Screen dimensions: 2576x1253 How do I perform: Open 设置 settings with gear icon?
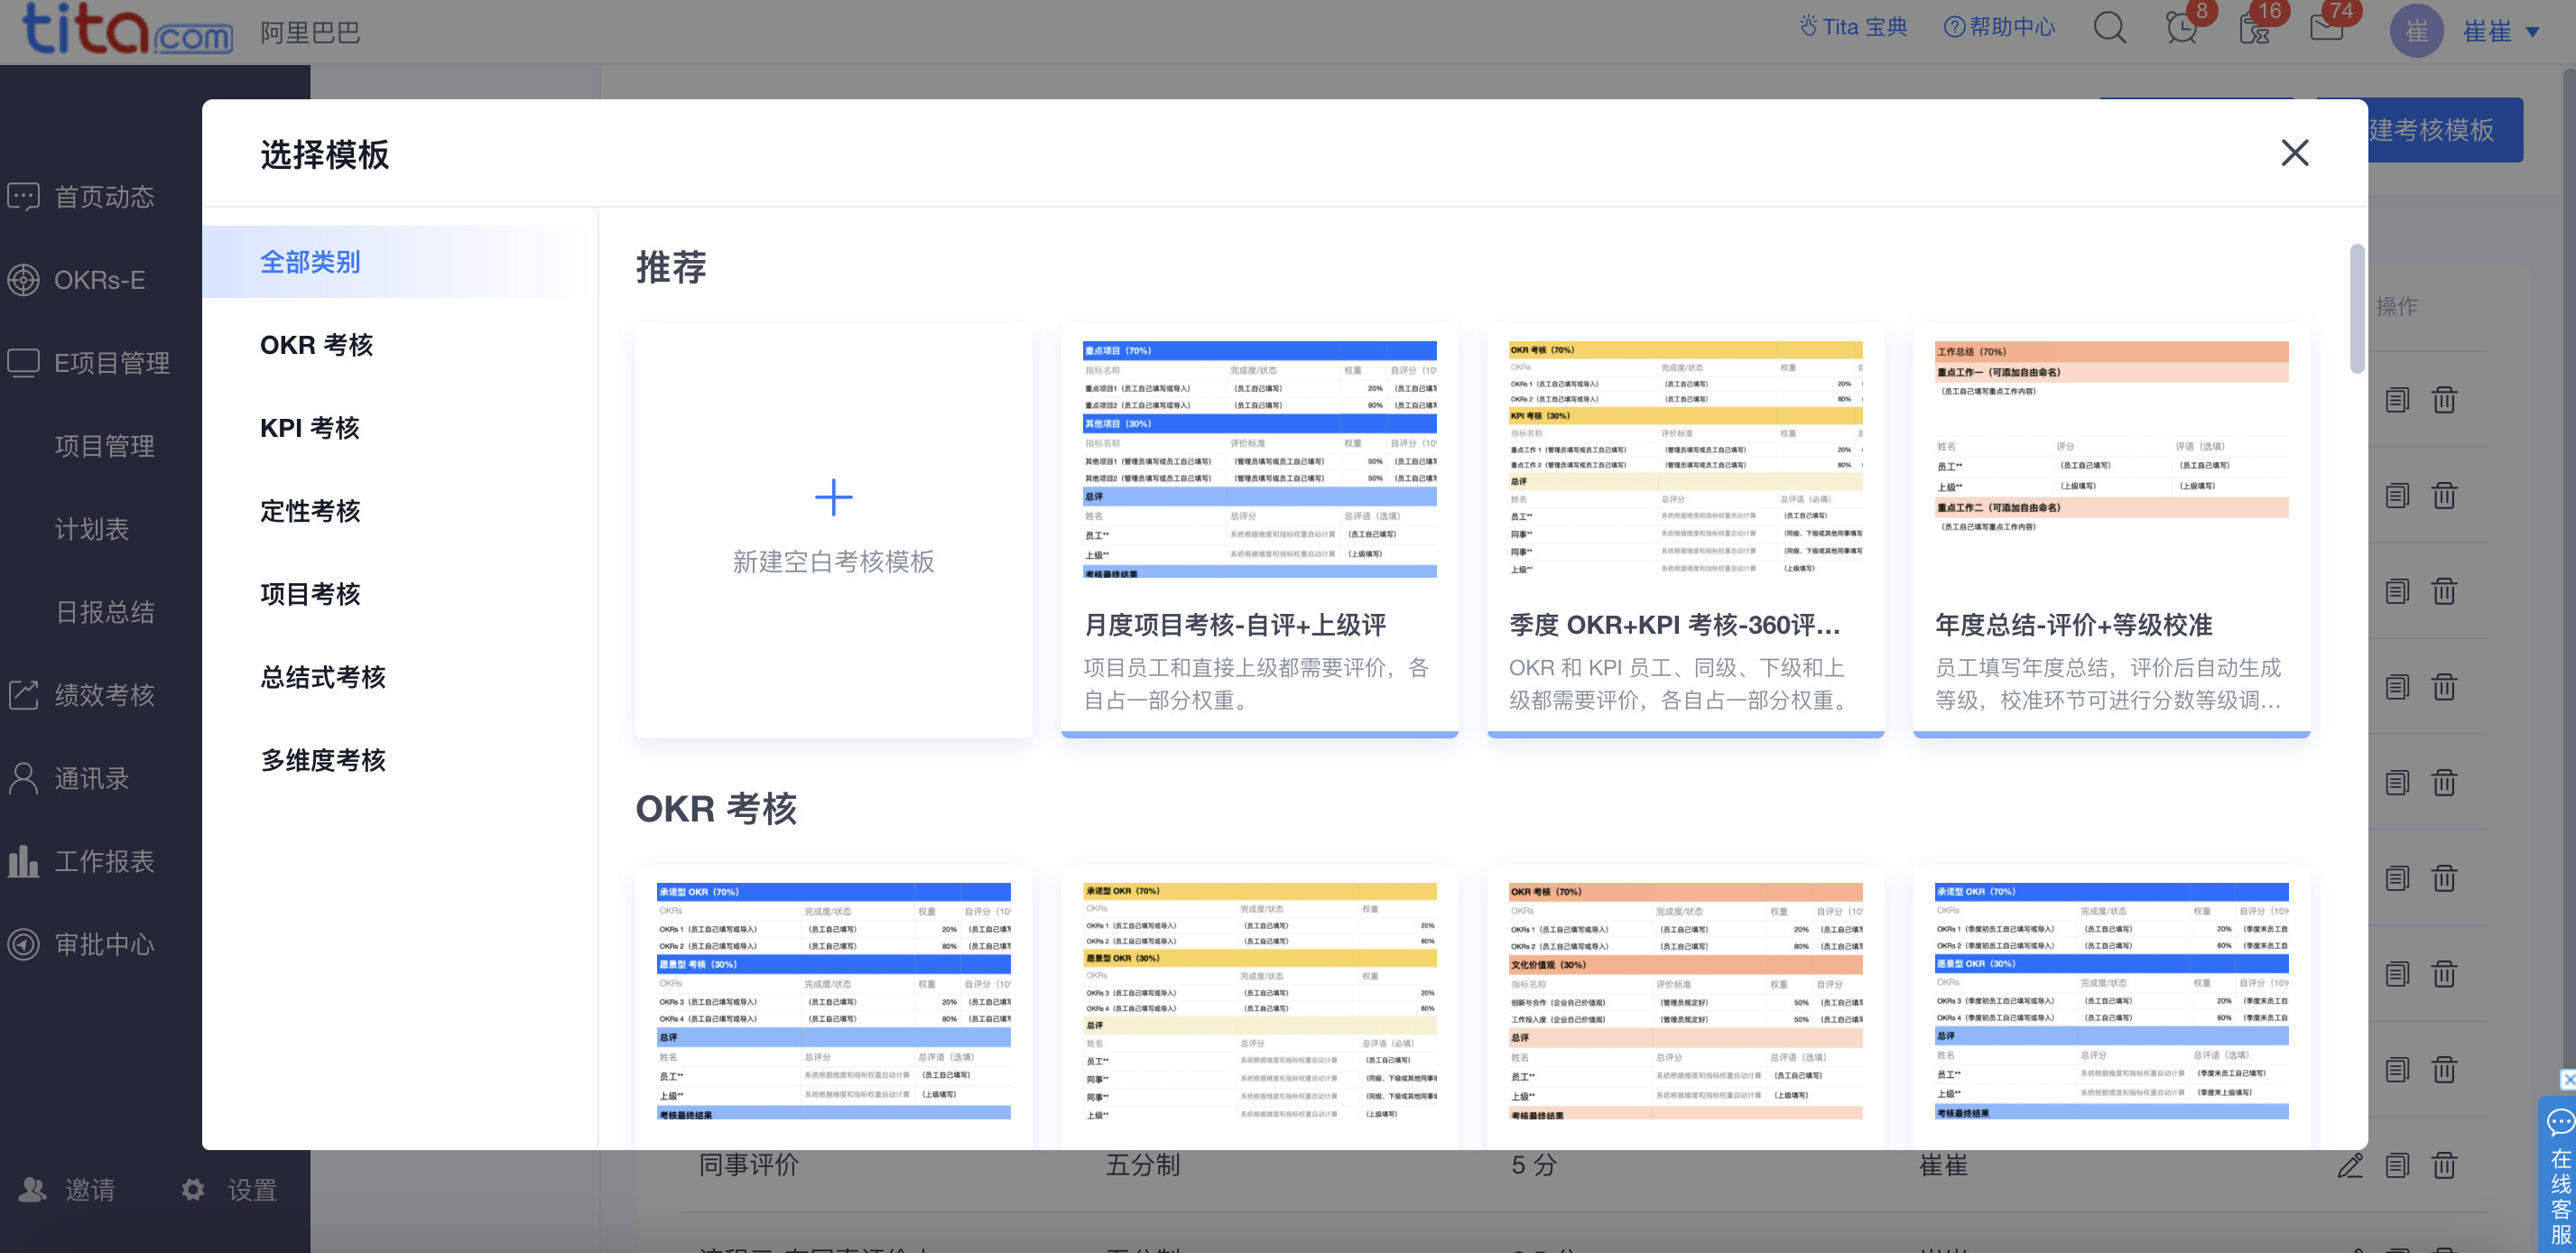click(229, 1189)
